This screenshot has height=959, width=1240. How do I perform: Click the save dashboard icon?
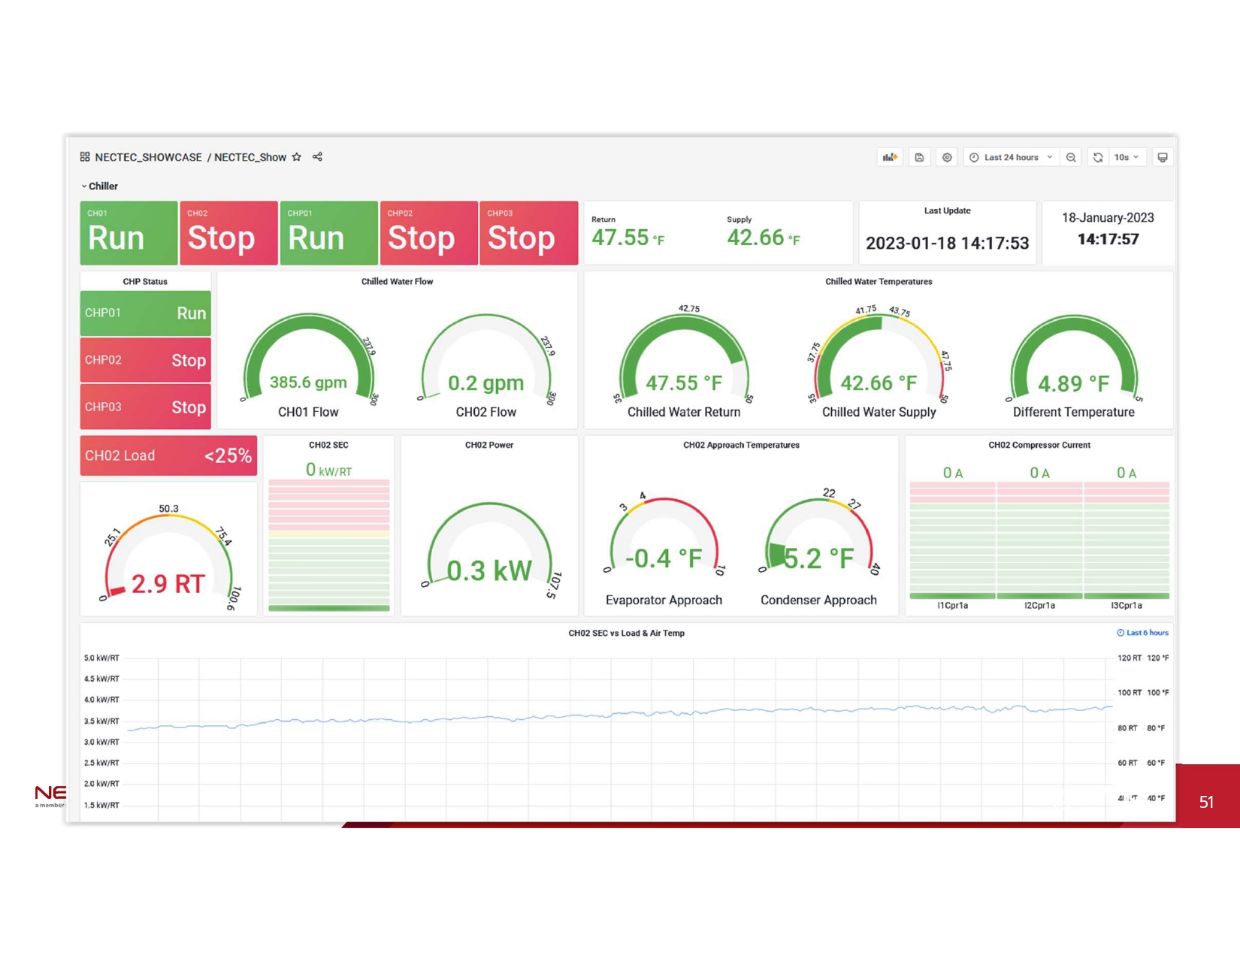point(919,157)
